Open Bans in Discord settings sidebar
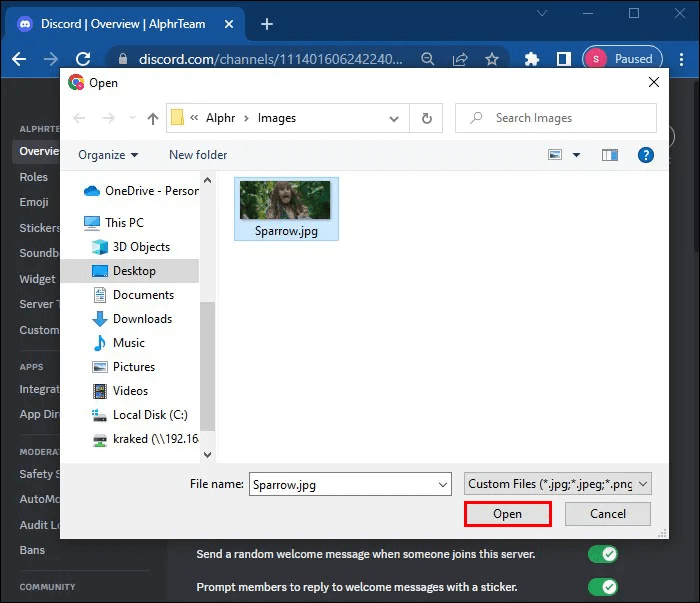The image size is (700, 603). click(32, 550)
